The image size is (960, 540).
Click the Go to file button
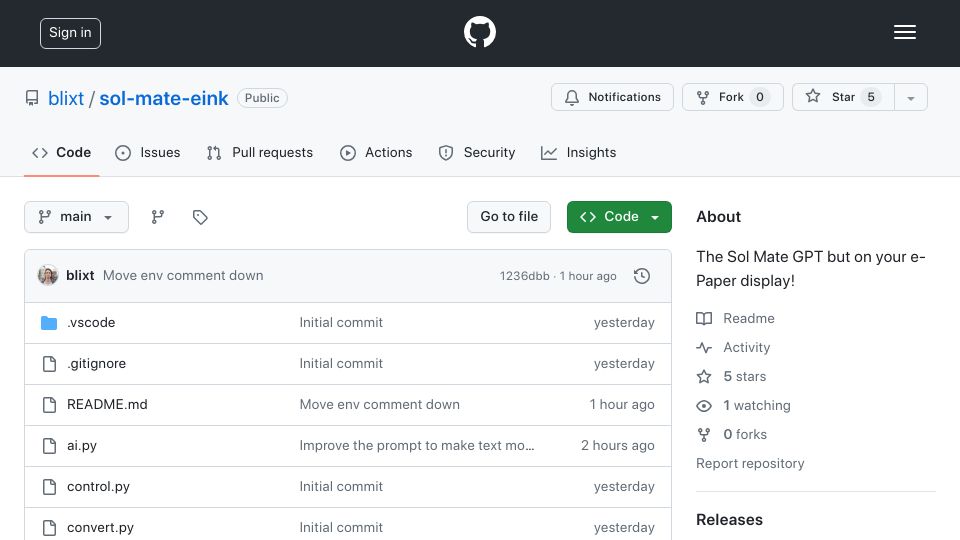[509, 217]
